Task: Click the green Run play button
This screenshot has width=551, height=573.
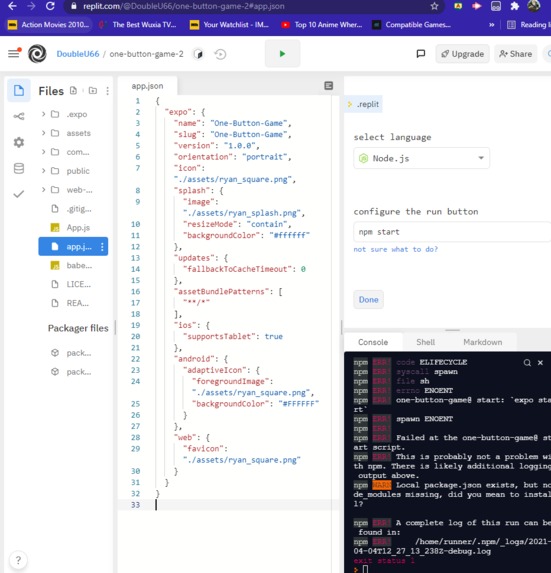Action: click(282, 54)
